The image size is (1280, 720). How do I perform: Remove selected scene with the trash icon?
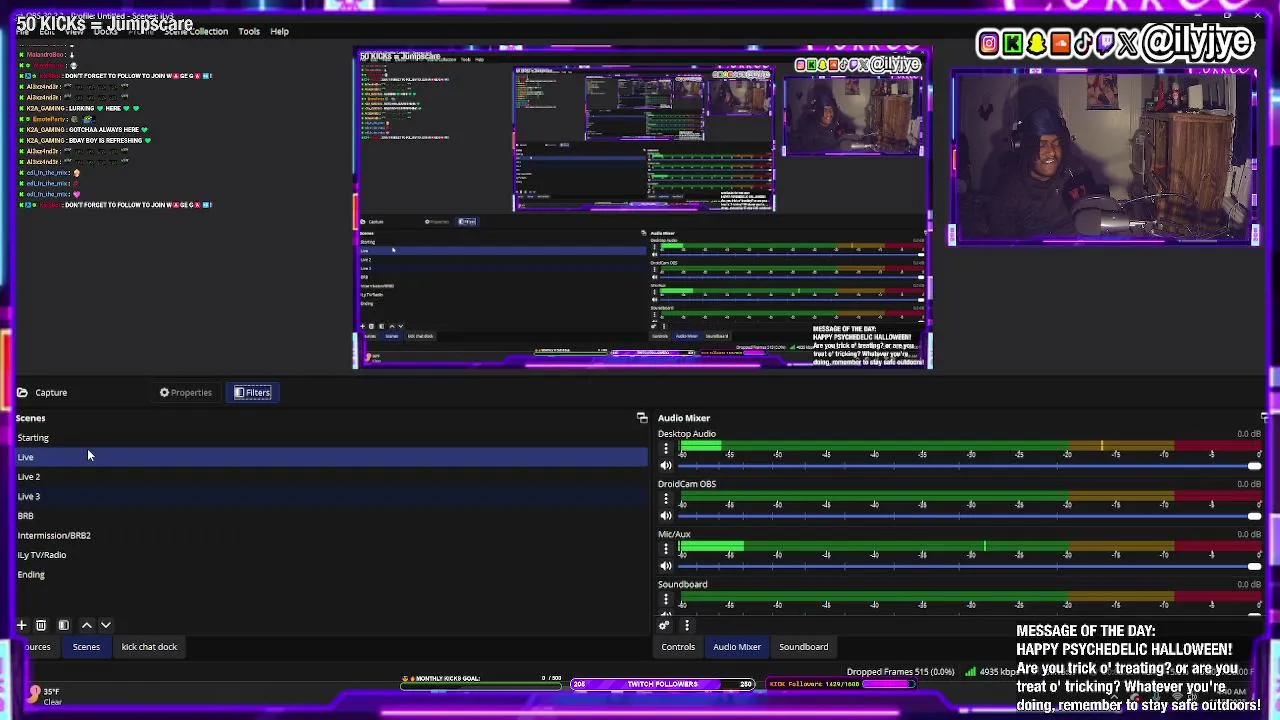(41, 625)
